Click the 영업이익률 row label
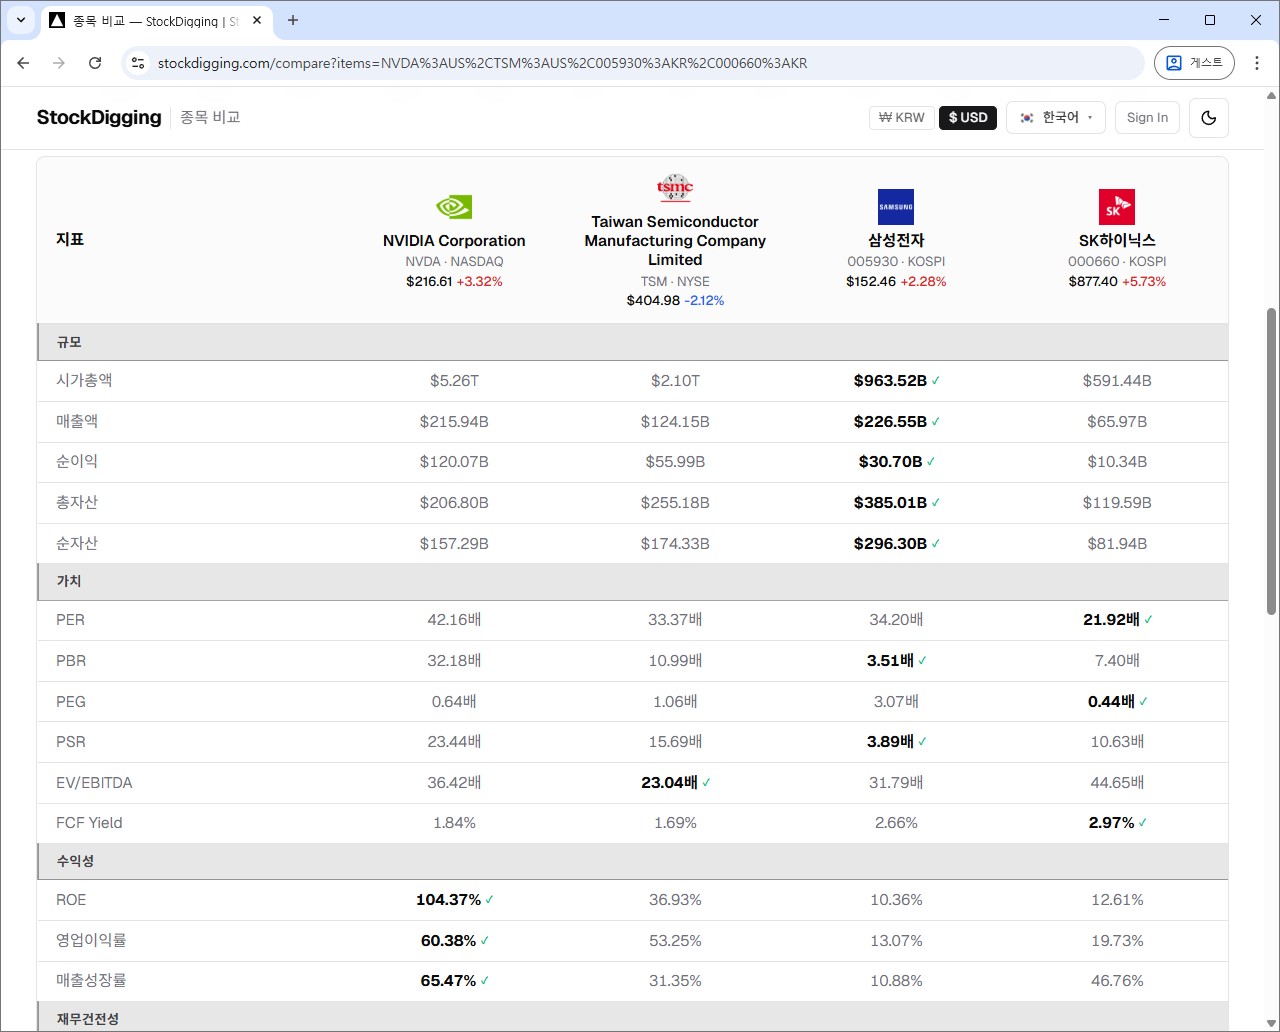 pos(91,940)
